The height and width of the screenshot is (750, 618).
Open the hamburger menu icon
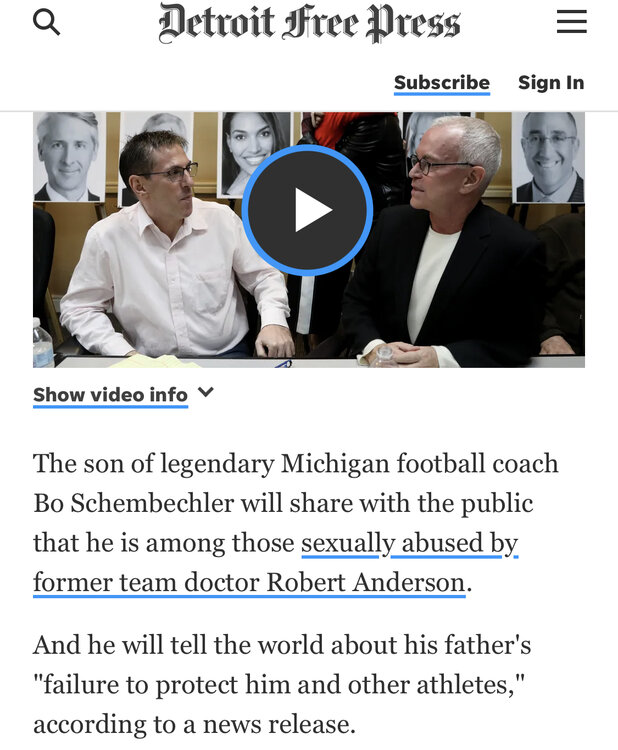tap(572, 22)
